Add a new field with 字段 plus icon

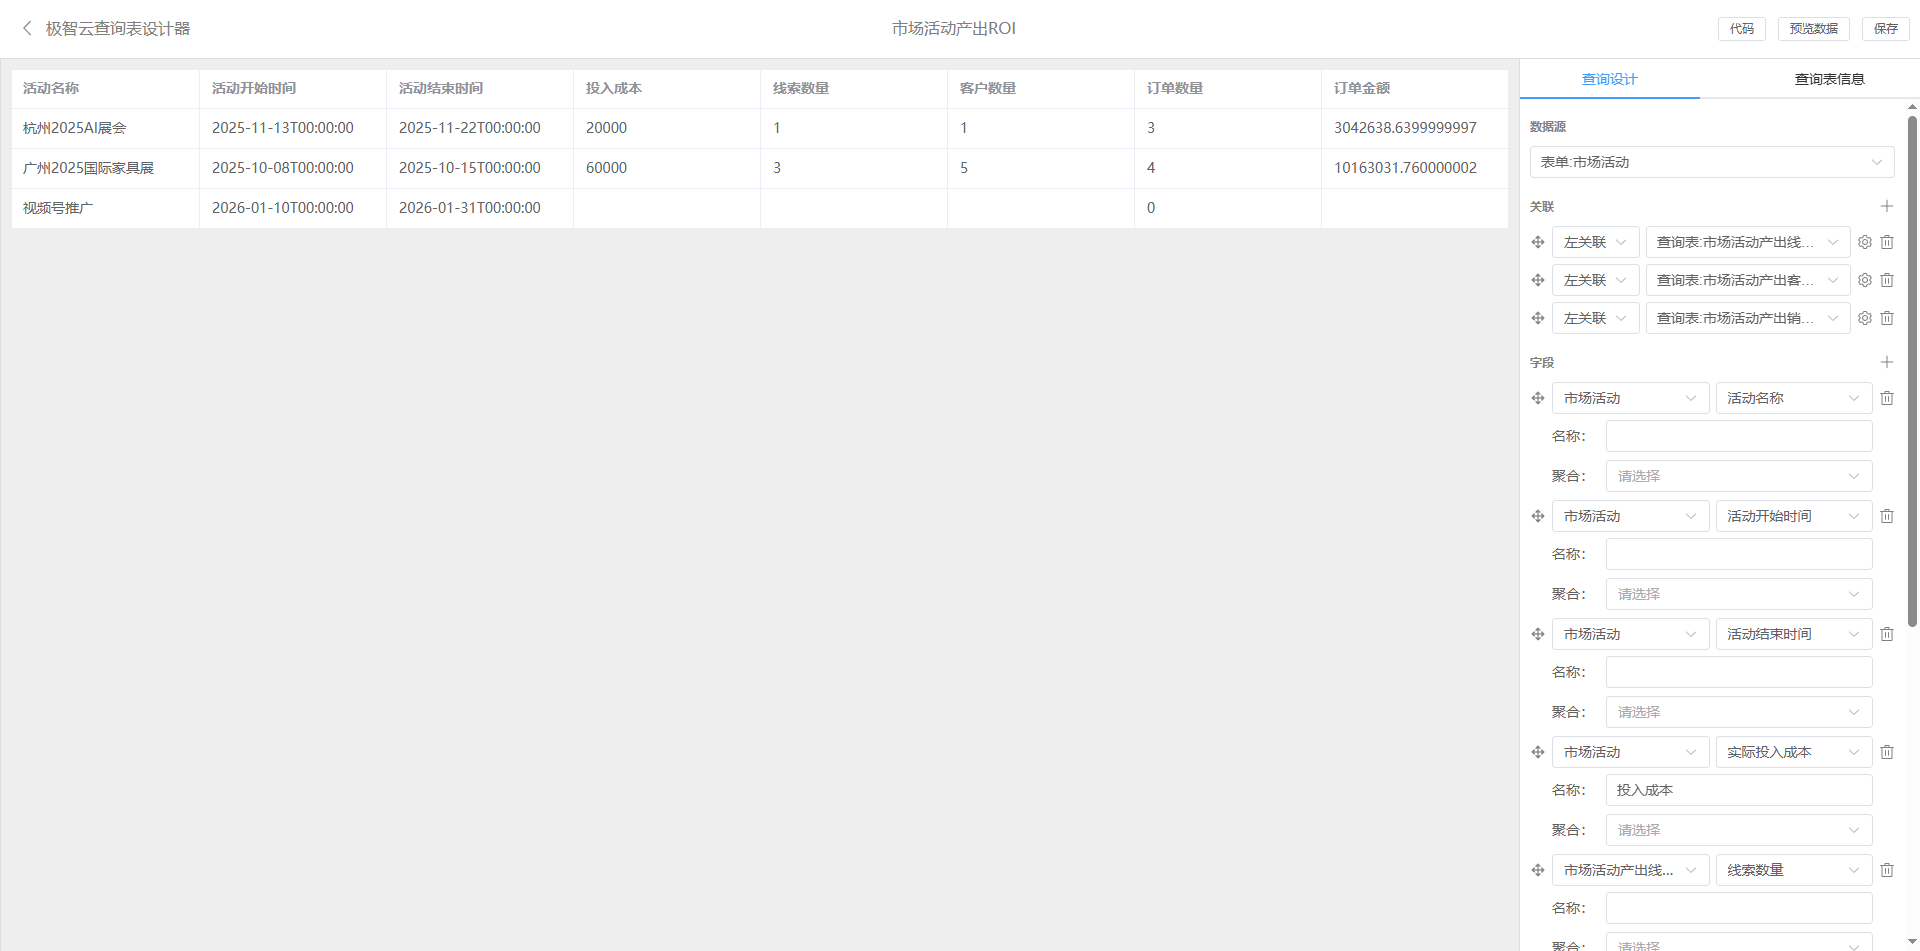(x=1886, y=362)
